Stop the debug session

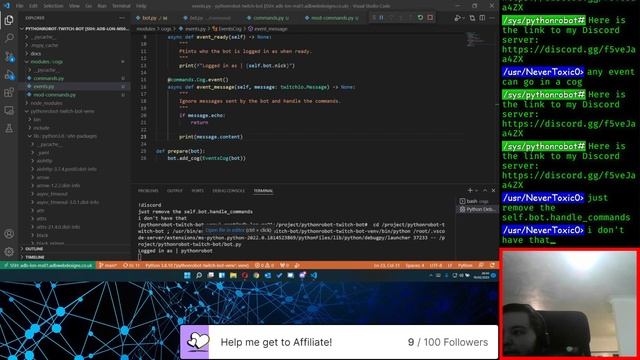click(x=430, y=18)
